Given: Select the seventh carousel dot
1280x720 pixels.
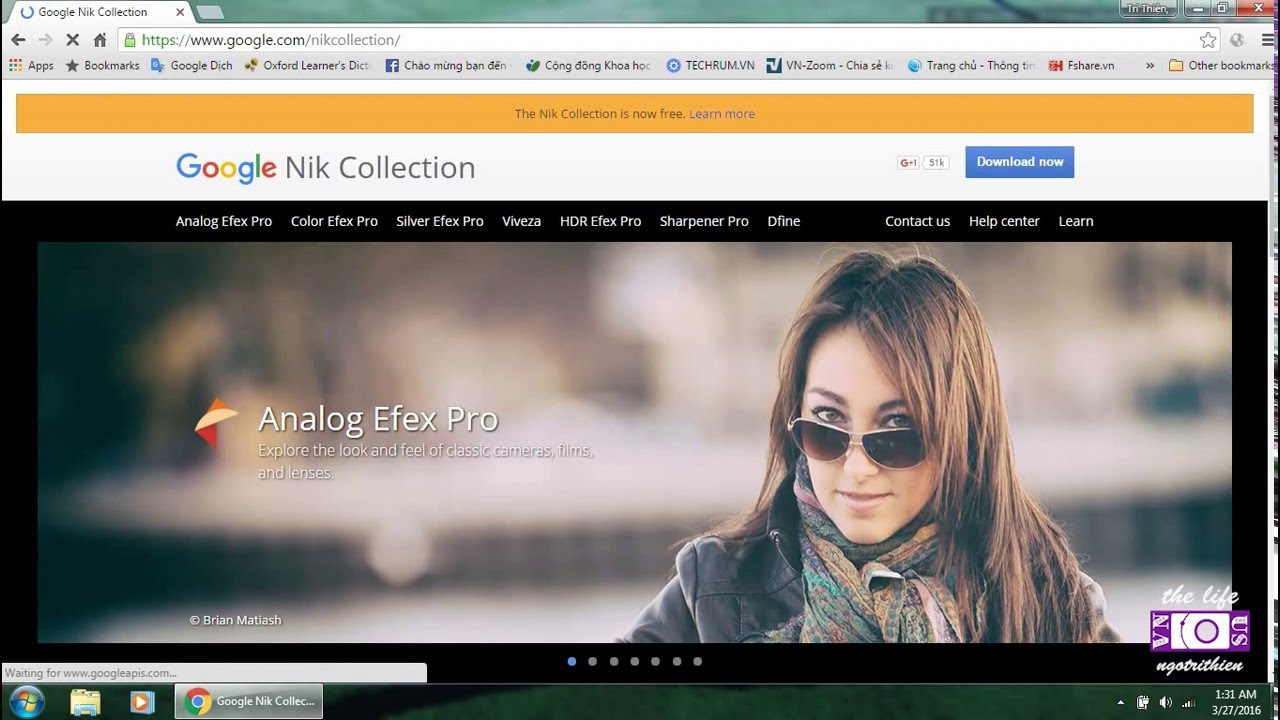Looking at the screenshot, I should 698,661.
